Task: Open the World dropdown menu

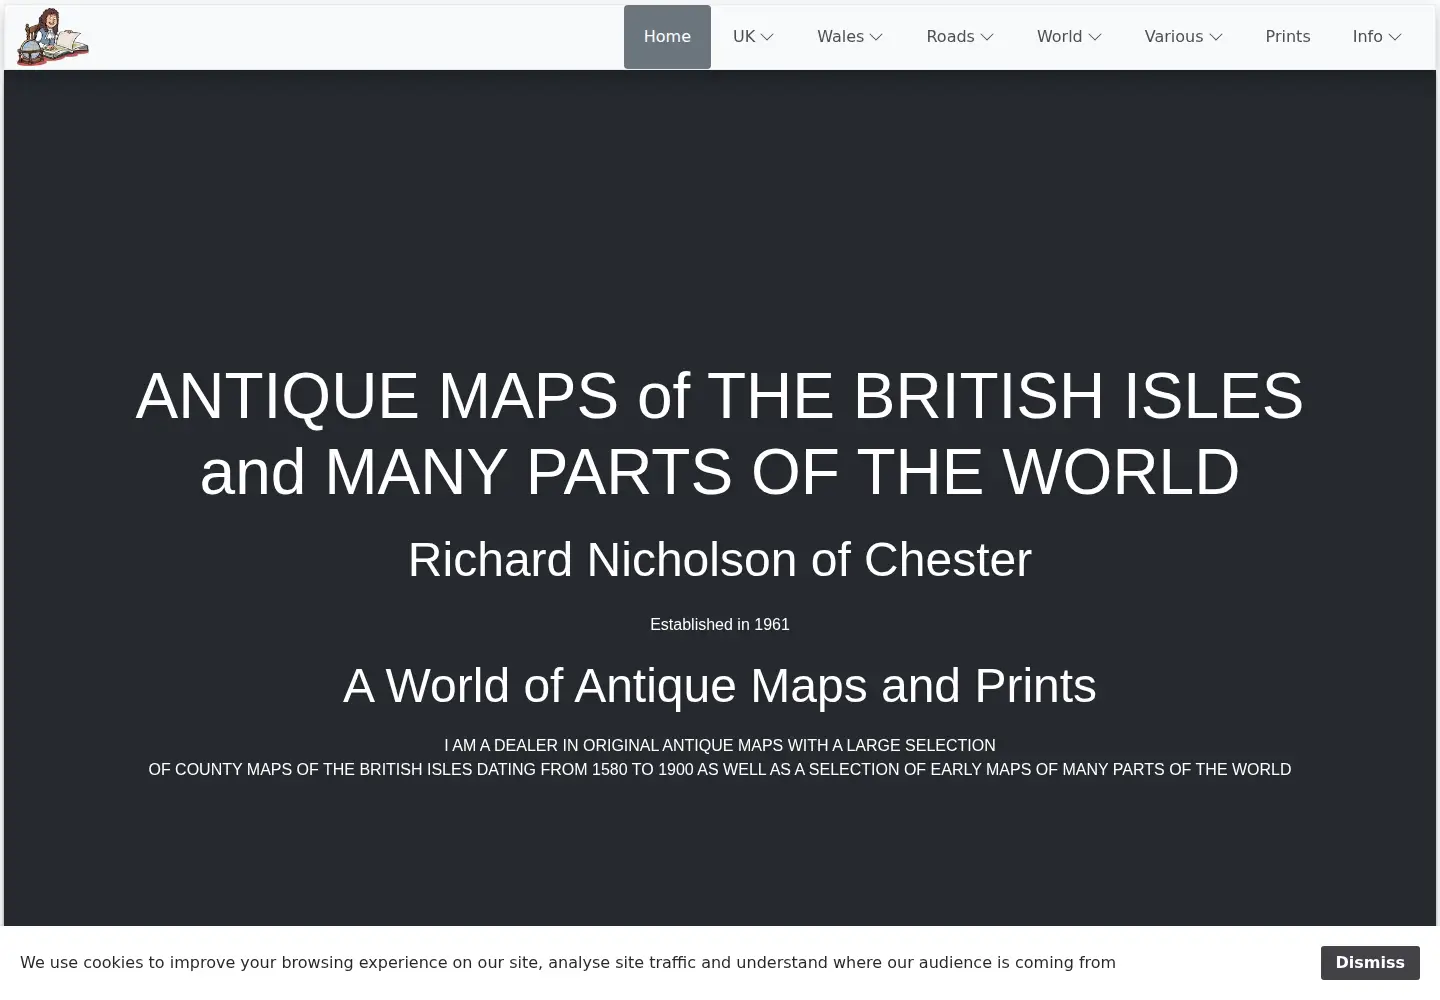Action: click(1069, 37)
